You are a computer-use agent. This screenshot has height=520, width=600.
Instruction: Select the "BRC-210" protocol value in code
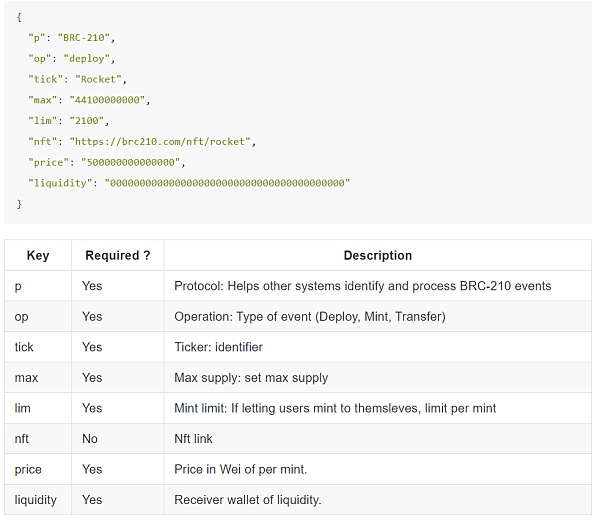coord(84,37)
